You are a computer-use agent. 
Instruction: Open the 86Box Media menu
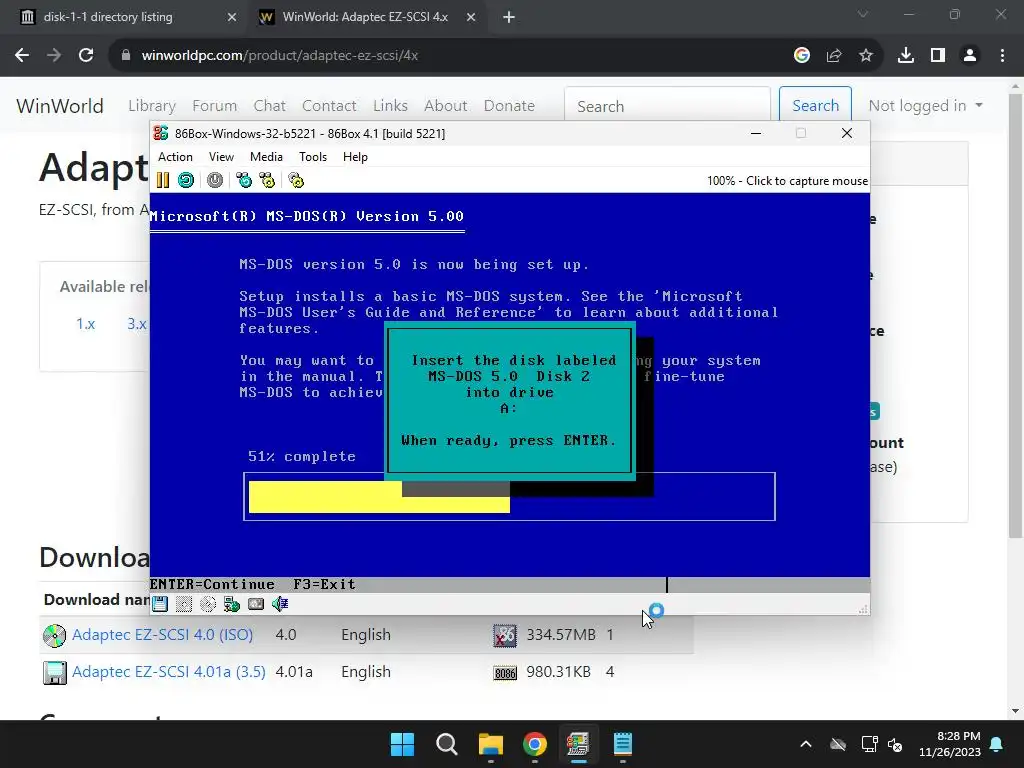(x=266, y=157)
